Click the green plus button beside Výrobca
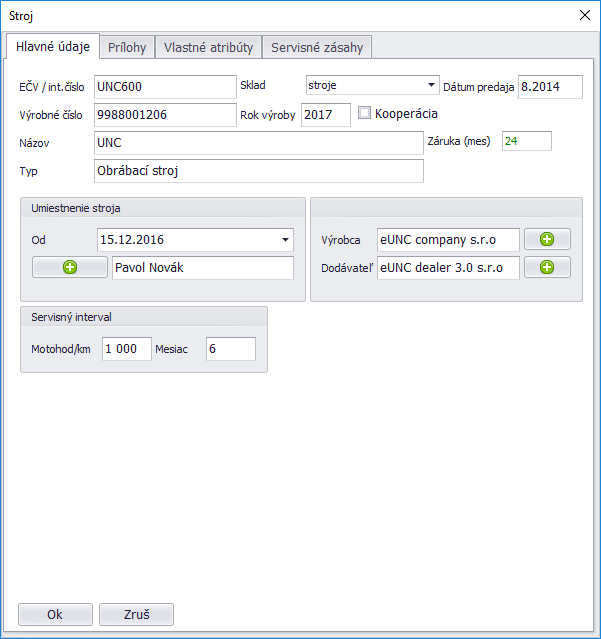Viewport: 601px width, 639px height. [547, 240]
